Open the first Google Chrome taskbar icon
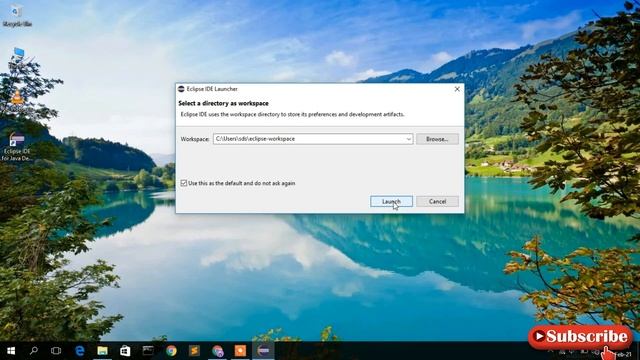Screen dimensions: 640x360 (171, 351)
